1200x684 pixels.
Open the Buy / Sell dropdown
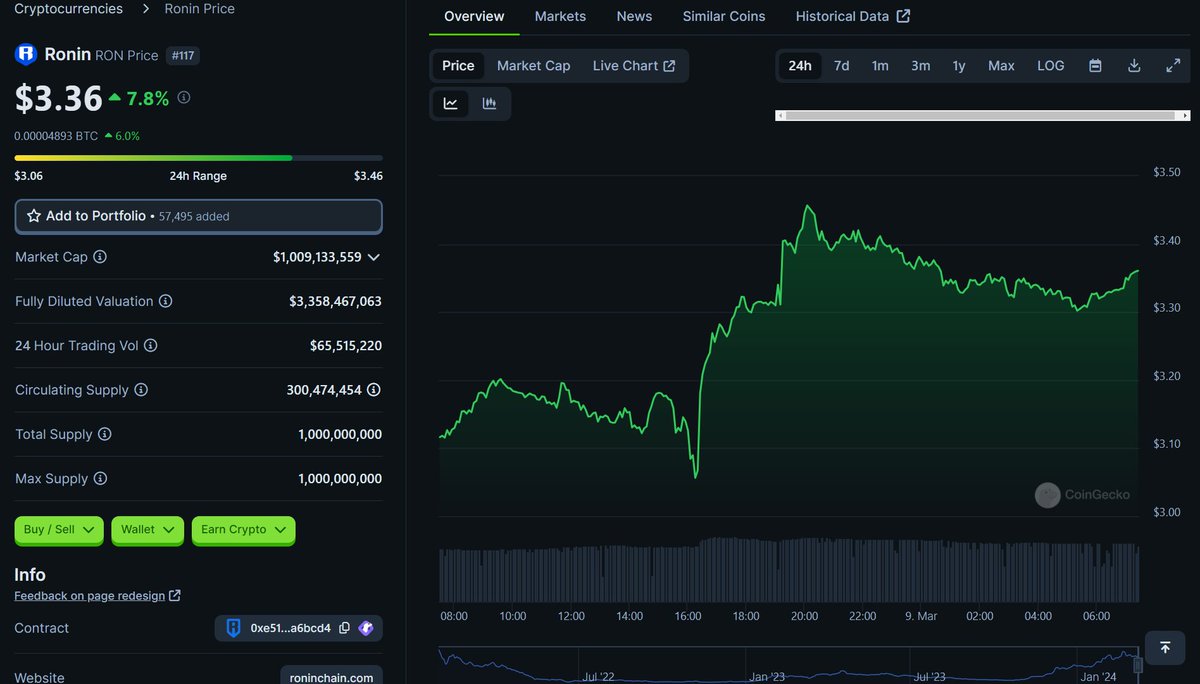[x=59, y=530]
